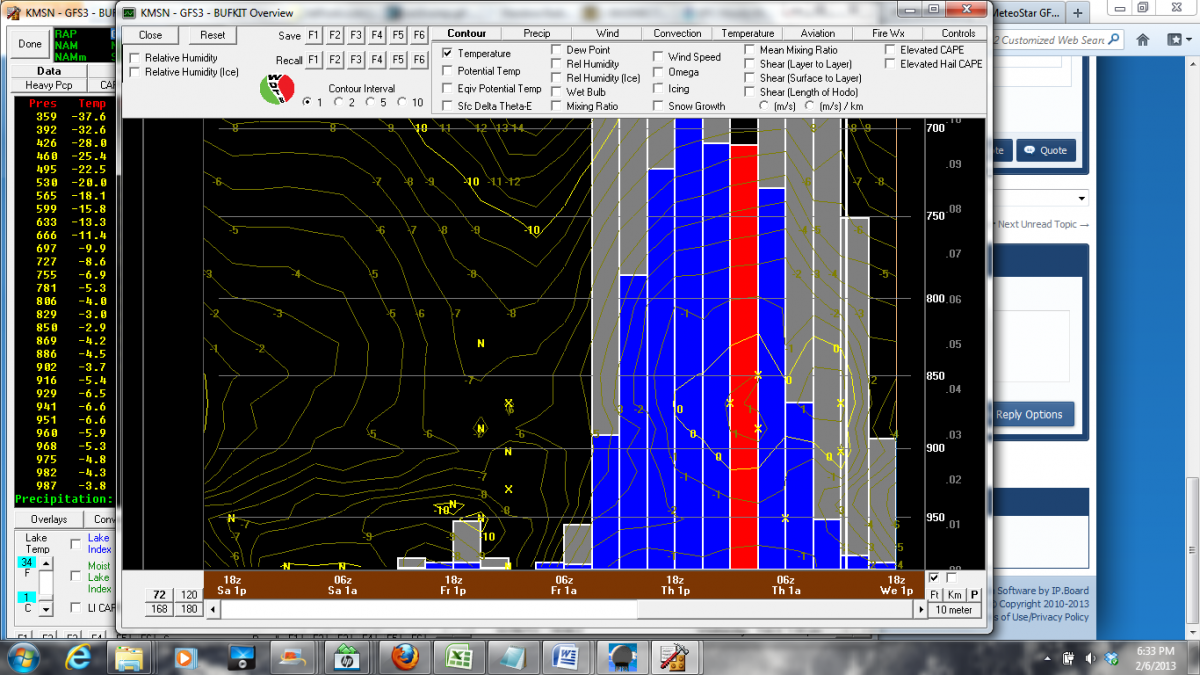This screenshot has width=1200, height=675.
Task: Click Done in the background BUFKIT window
Action: (29, 44)
